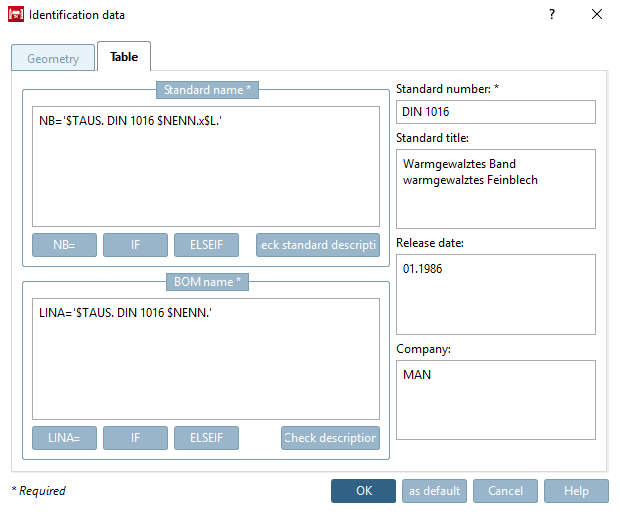620x514 pixels.
Task: Click the NB= button
Action: point(64,245)
